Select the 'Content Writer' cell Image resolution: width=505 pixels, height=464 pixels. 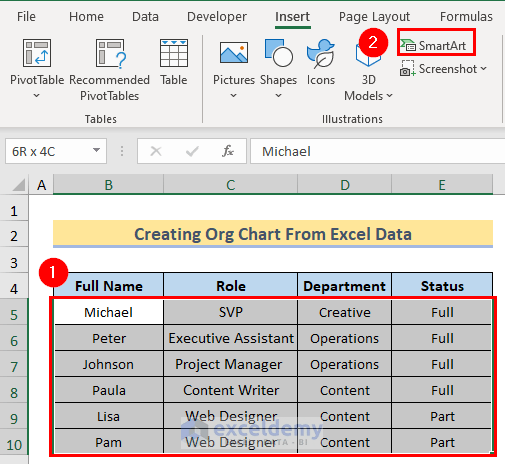231,390
